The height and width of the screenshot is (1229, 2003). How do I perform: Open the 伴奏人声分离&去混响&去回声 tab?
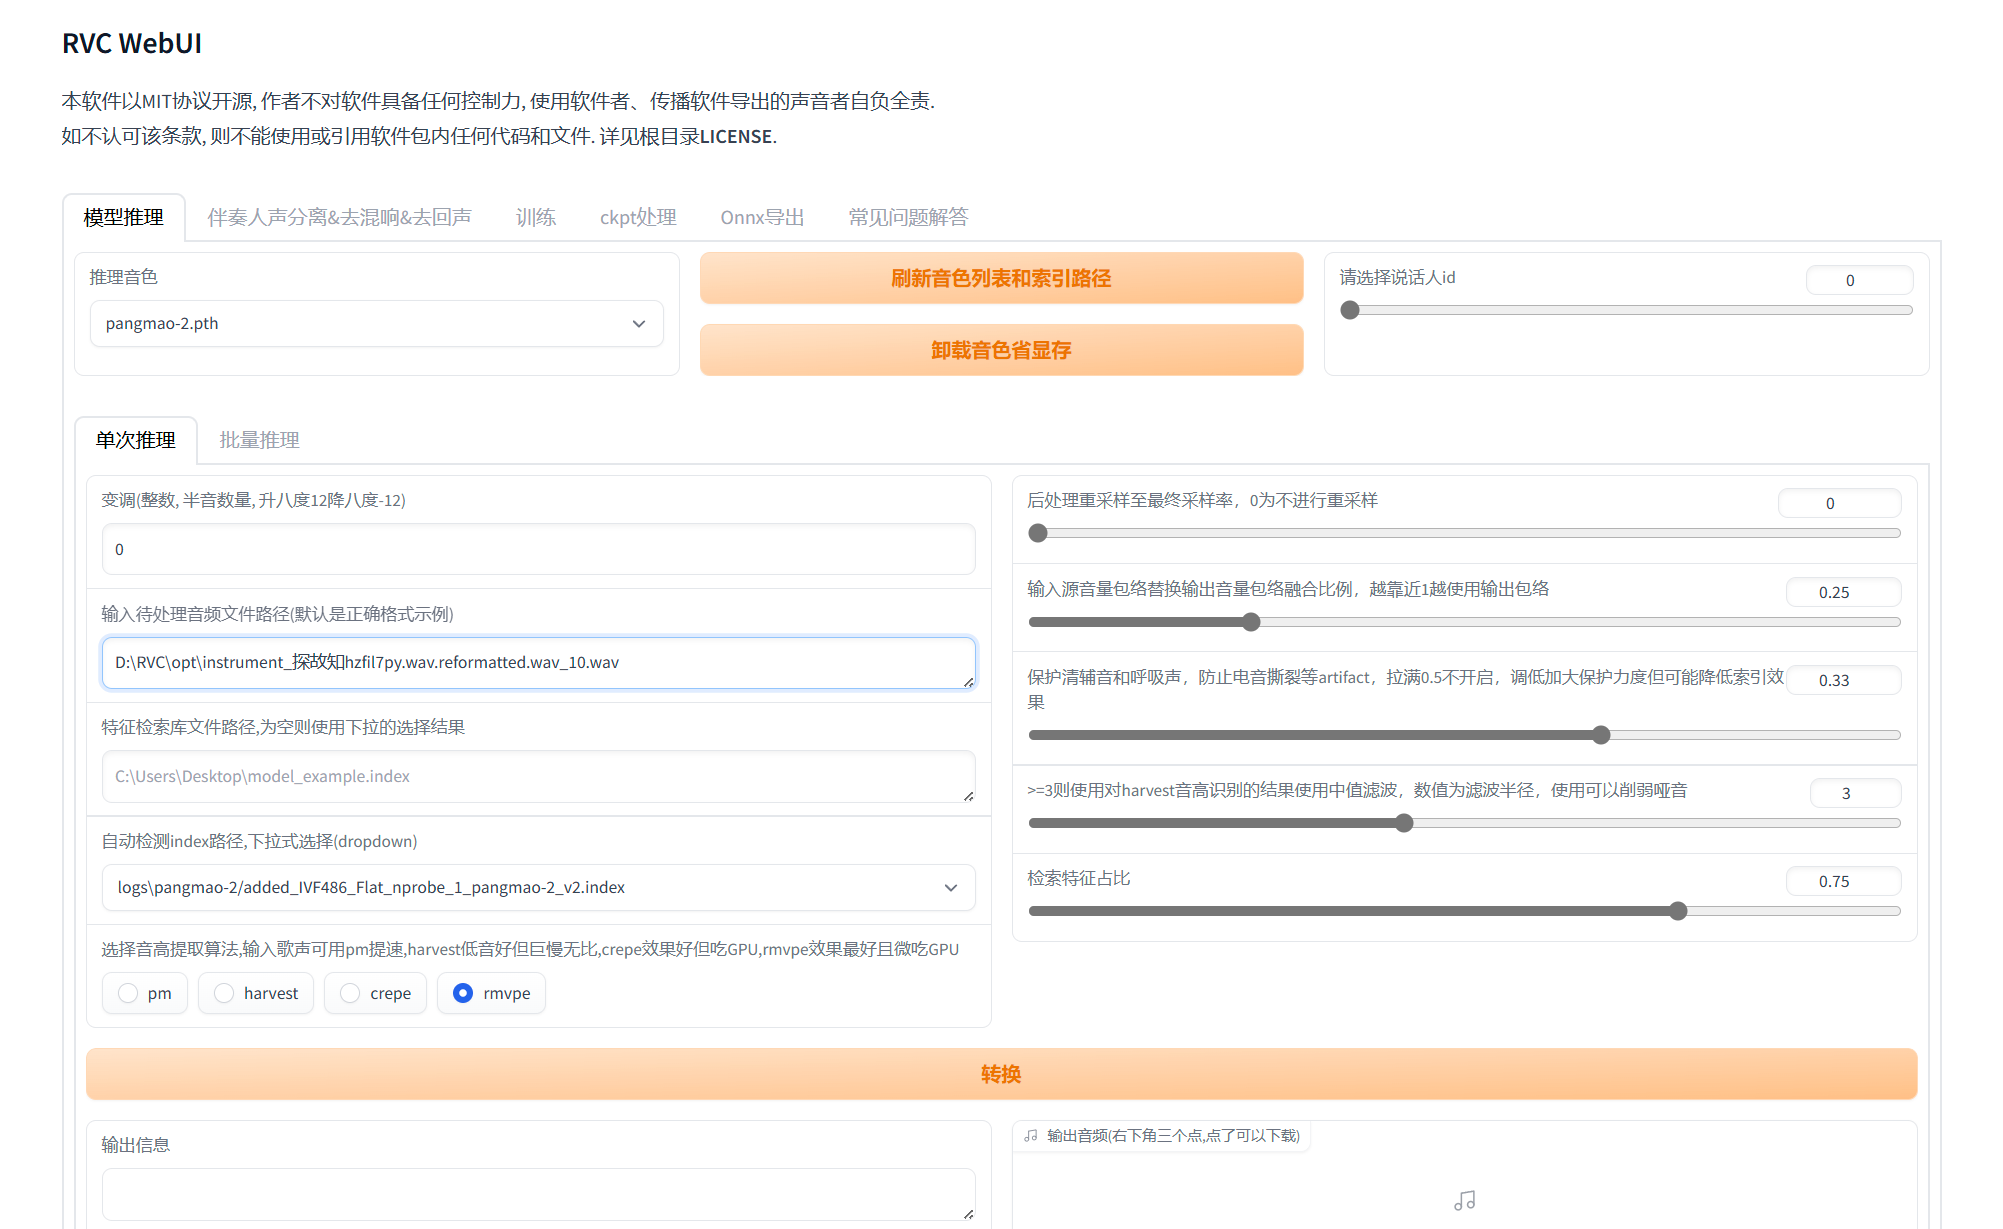[x=340, y=217]
